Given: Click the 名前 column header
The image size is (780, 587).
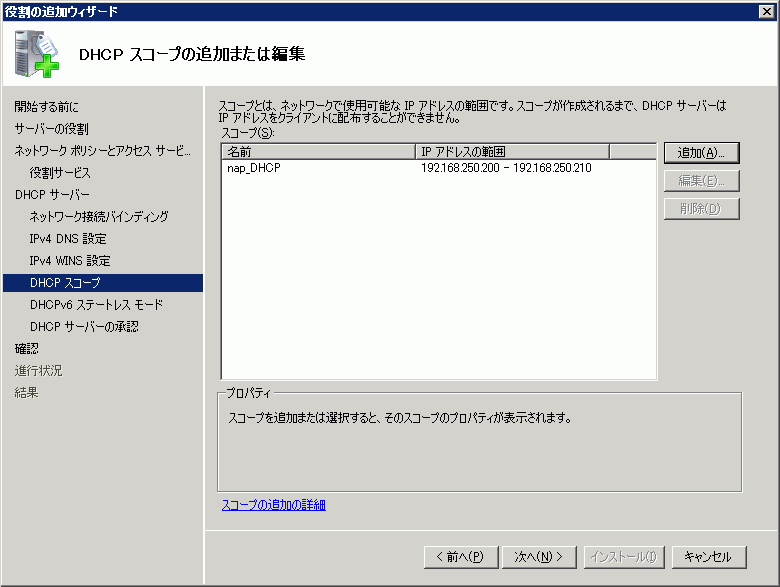Looking at the screenshot, I should 317,152.
